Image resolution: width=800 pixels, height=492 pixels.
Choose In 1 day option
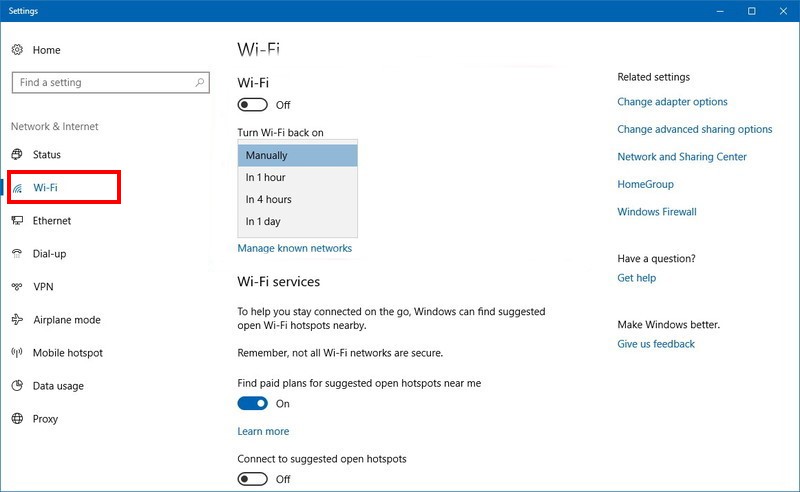coord(297,222)
